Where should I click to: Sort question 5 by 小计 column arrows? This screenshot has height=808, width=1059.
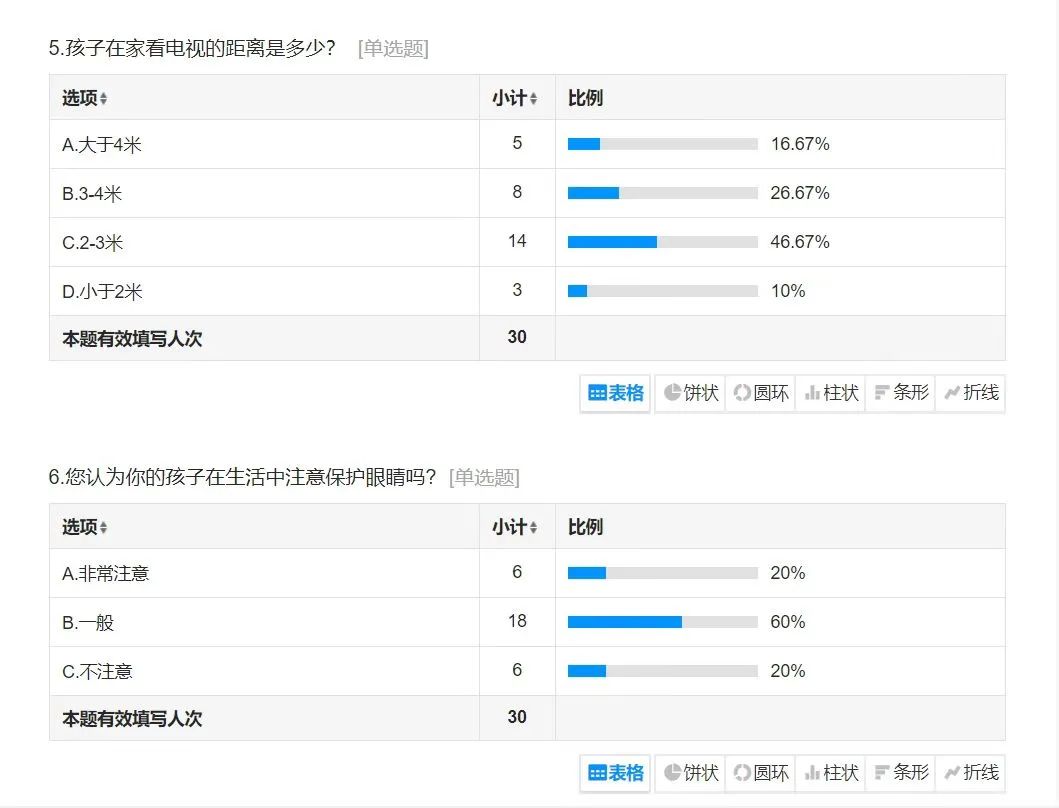tap(534, 99)
